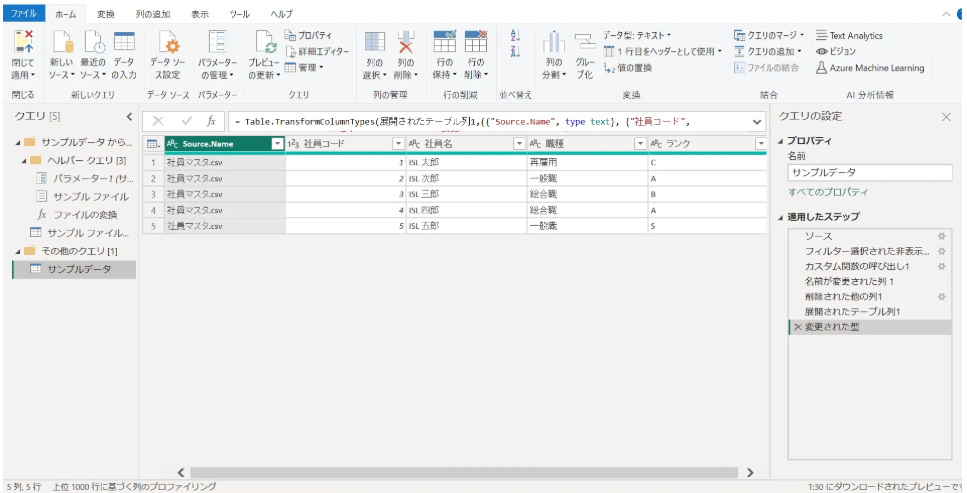The height and width of the screenshot is (493, 967).
Task: Select the ファイルの変換 function query
Action: [x=77, y=215]
